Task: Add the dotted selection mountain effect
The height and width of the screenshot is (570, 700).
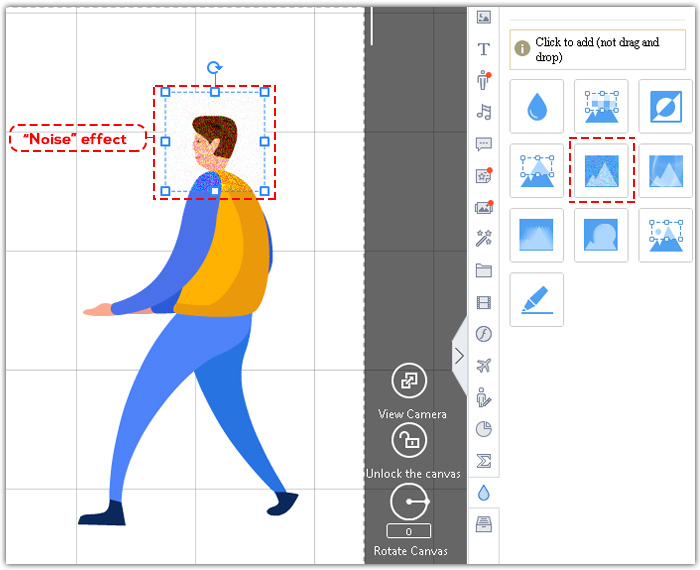Action: pyautogui.click(x=666, y=235)
